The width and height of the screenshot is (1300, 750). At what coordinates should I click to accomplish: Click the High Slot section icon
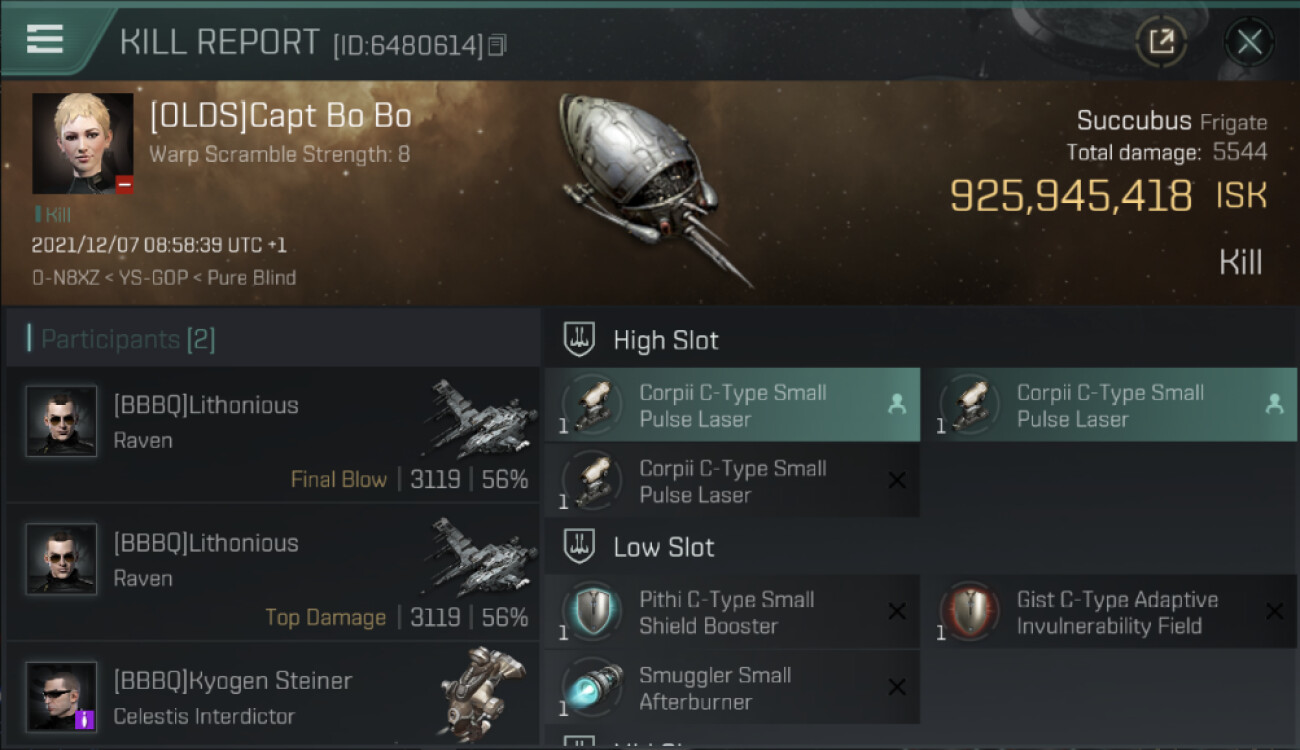[x=580, y=339]
